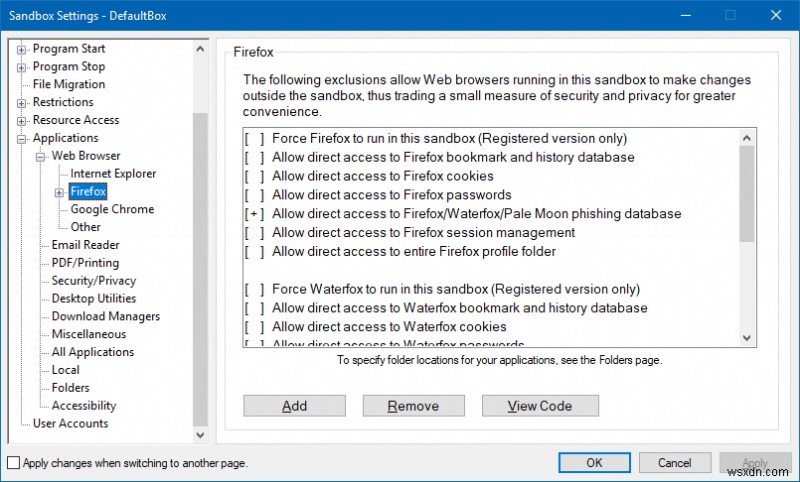Expand the Firefox tree node

[x=60, y=192]
